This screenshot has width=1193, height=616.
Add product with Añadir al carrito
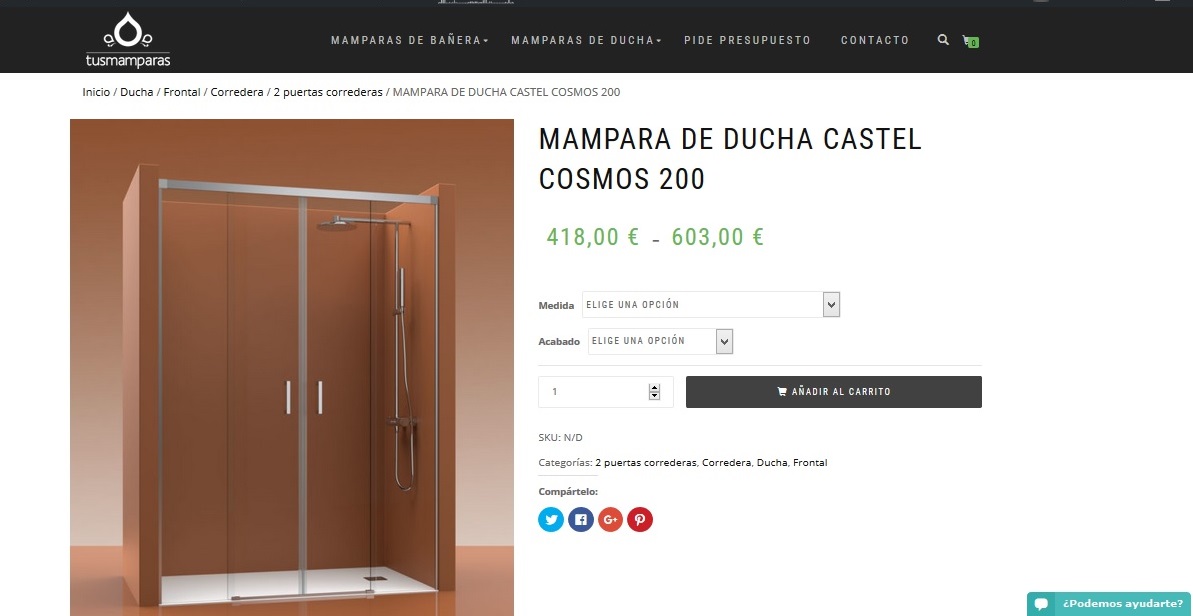[x=834, y=392]
